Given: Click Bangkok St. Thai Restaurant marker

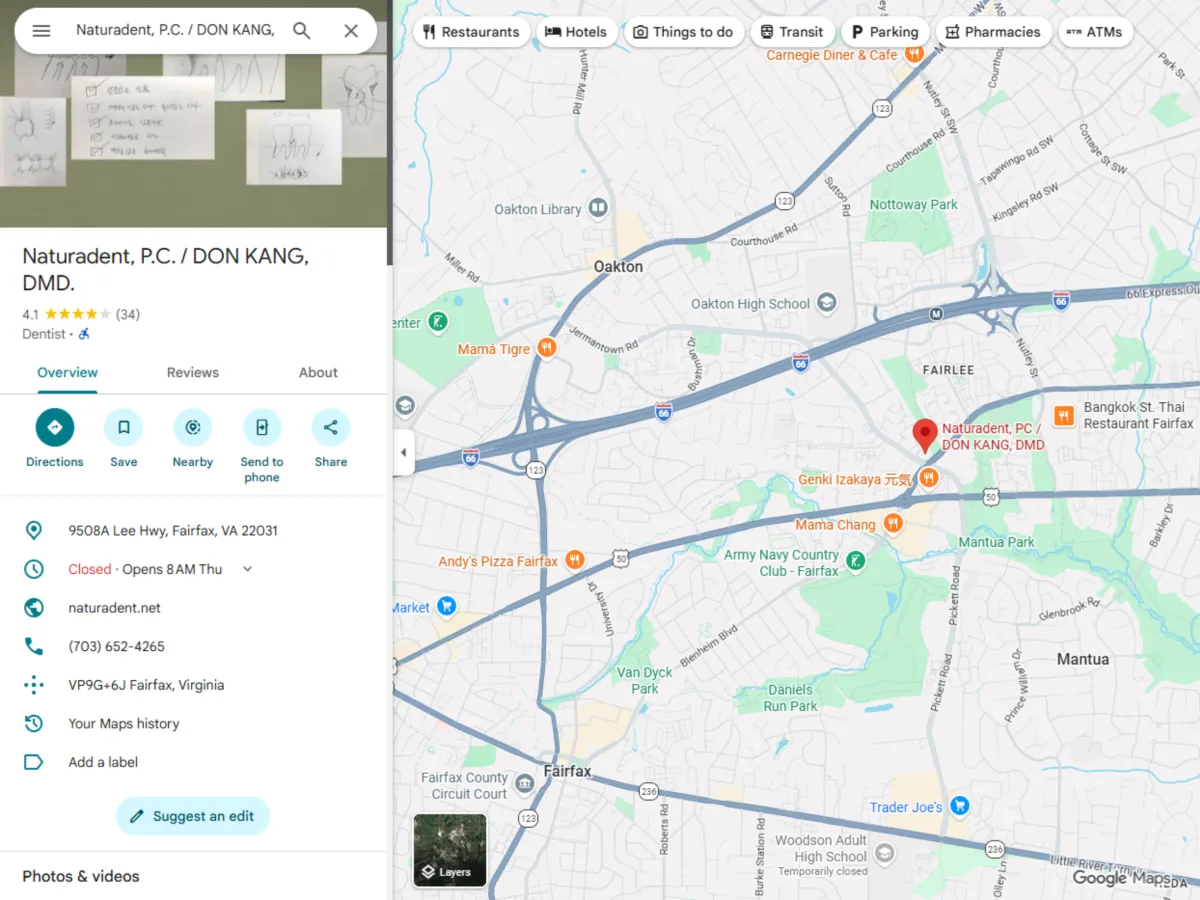Looking at the screenshot, I should 1063,415.
